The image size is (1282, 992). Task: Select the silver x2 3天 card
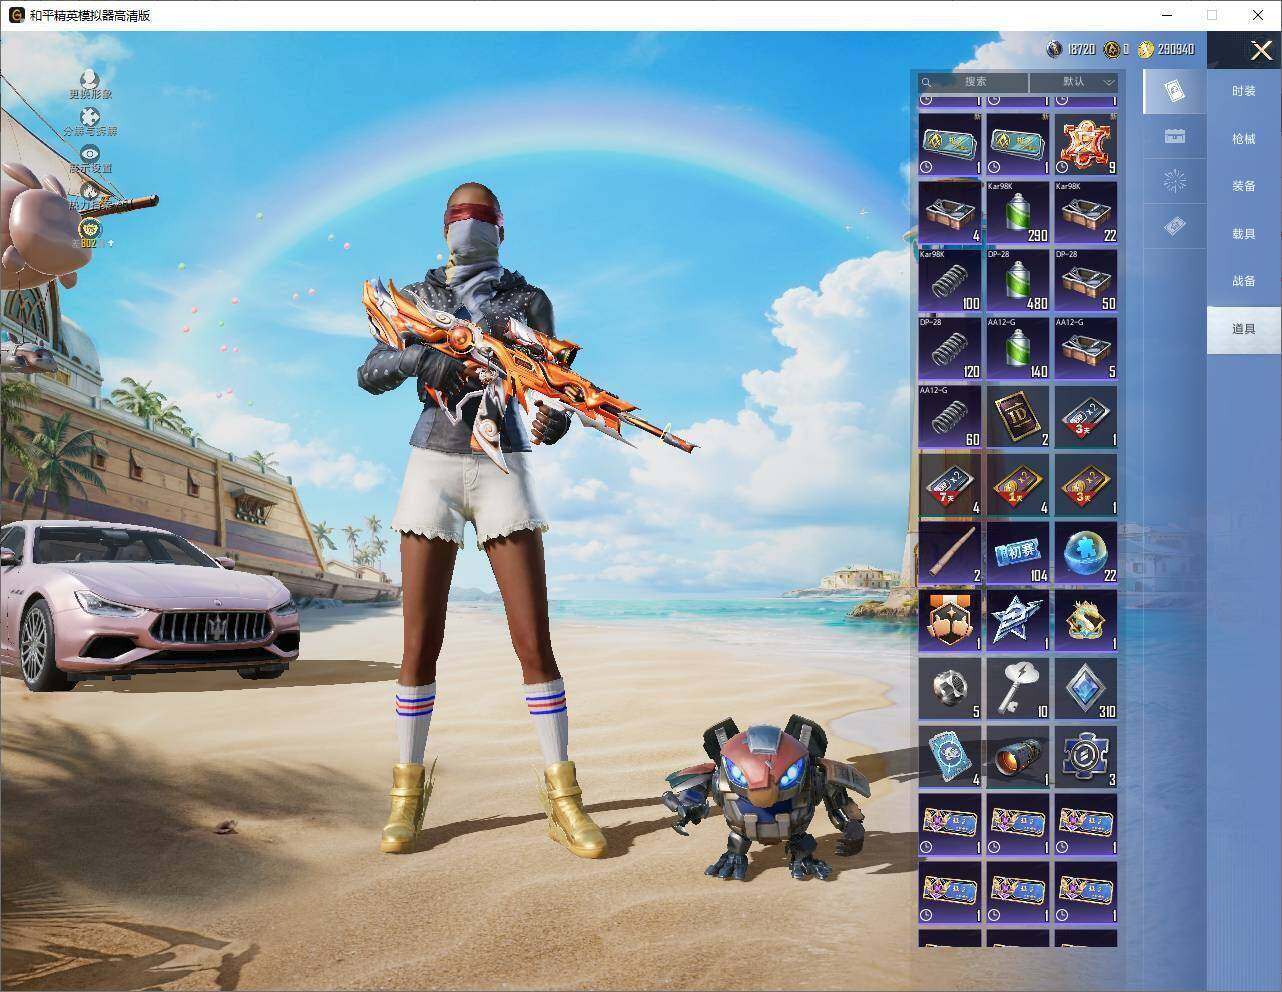[x=1086, y=416]
